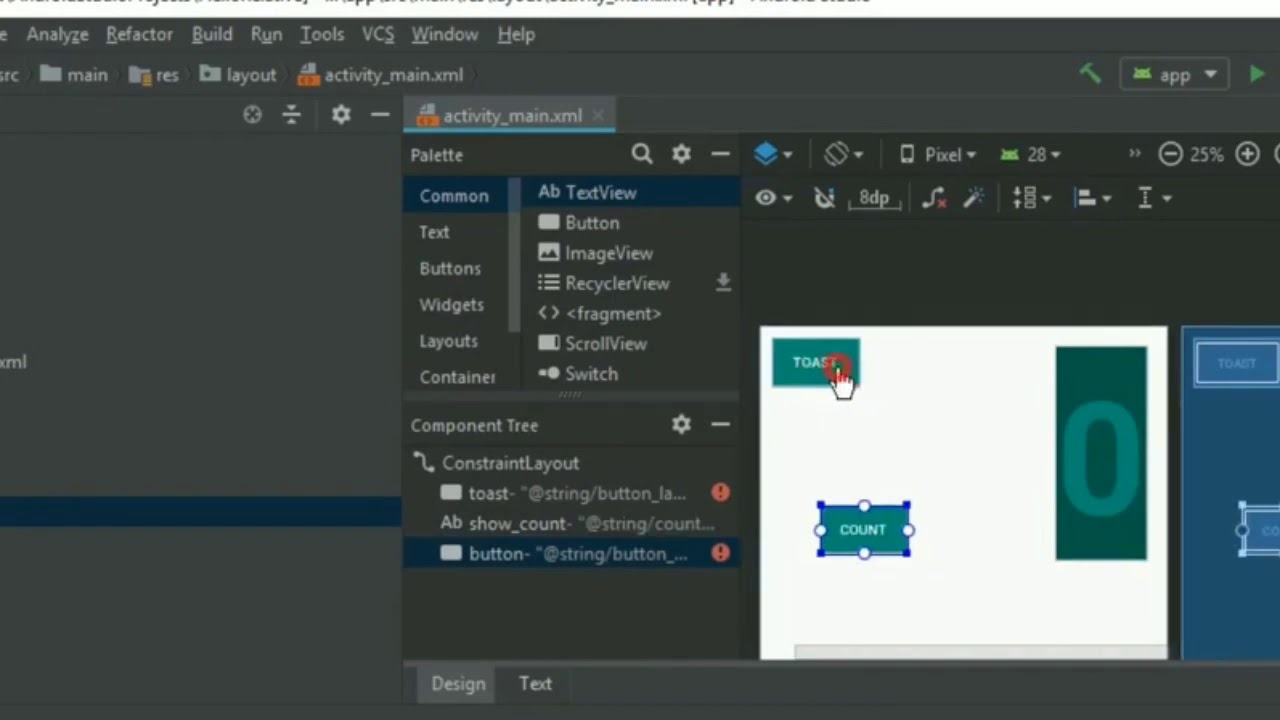
Task: Collapse the Component Tree panel with the minus icon
Action: pos(720,424)
